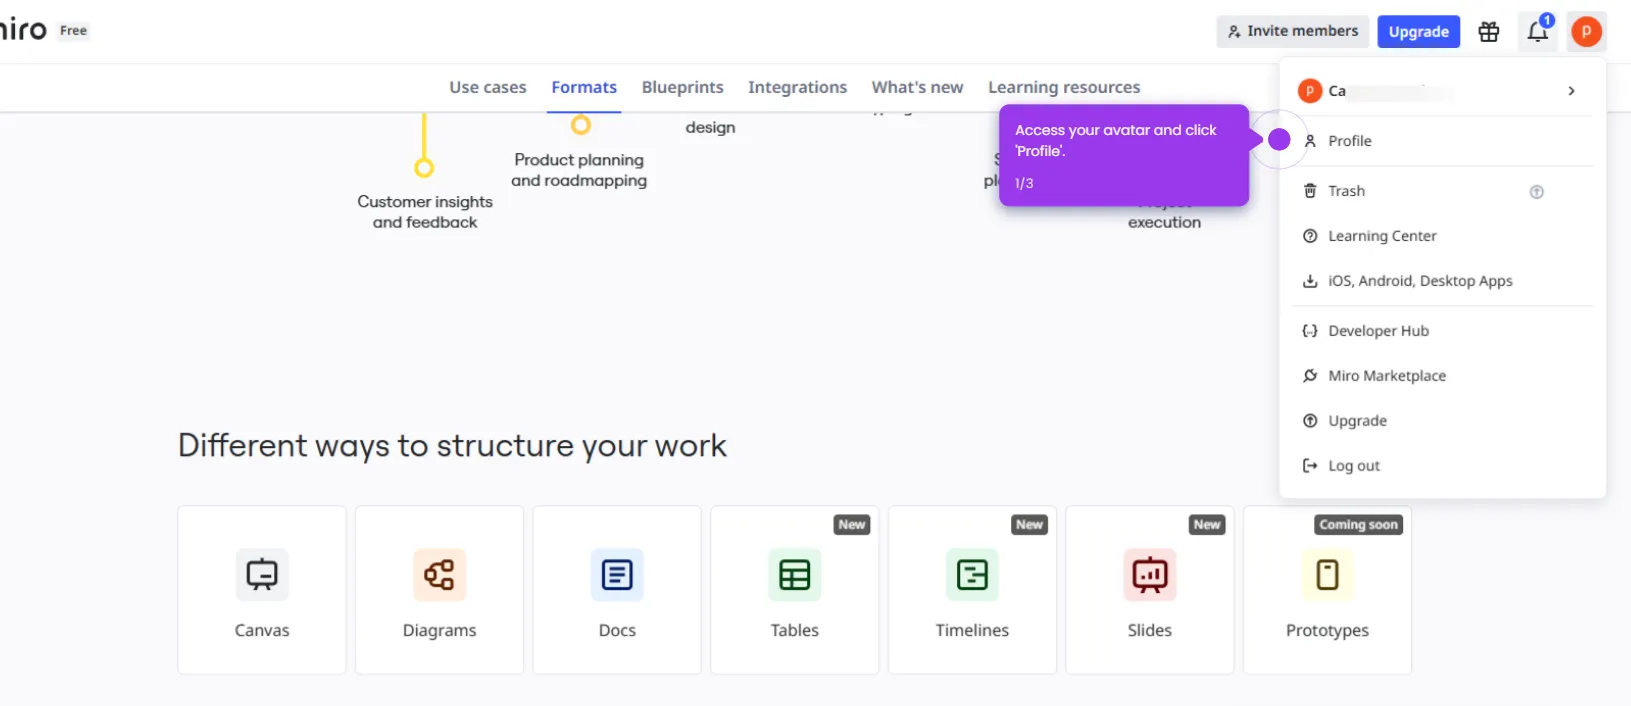Click the blue Upgrade button
Viewport: 1631px width, 706px height.
pyautogui.click(x=1419, y=32)
